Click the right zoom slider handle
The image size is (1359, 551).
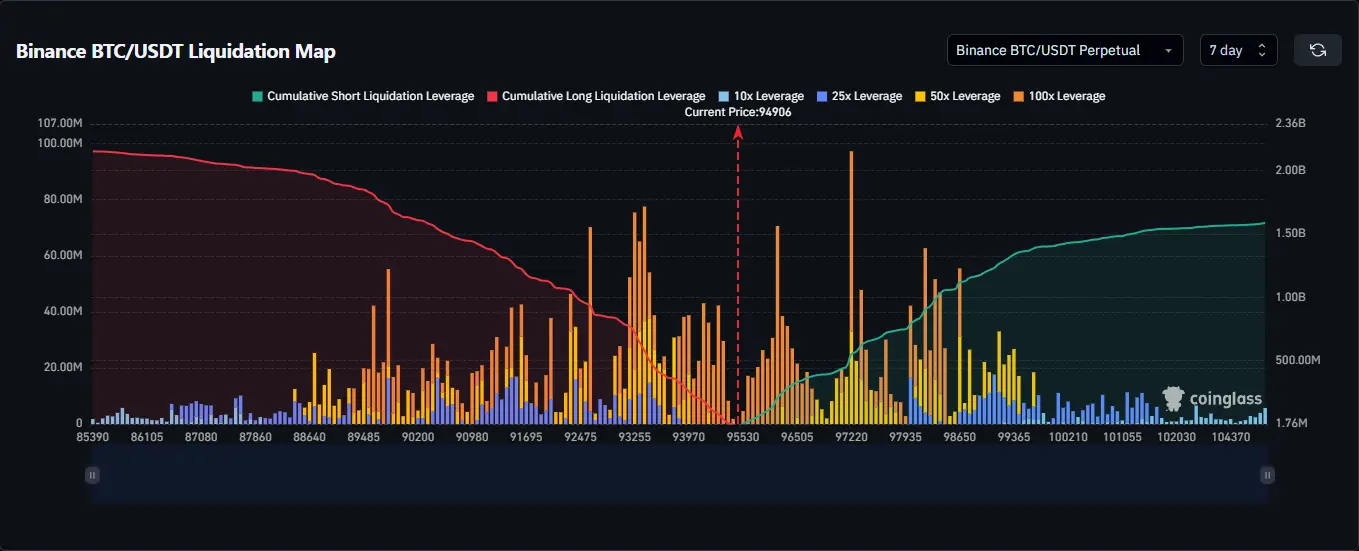(1267, 476)
